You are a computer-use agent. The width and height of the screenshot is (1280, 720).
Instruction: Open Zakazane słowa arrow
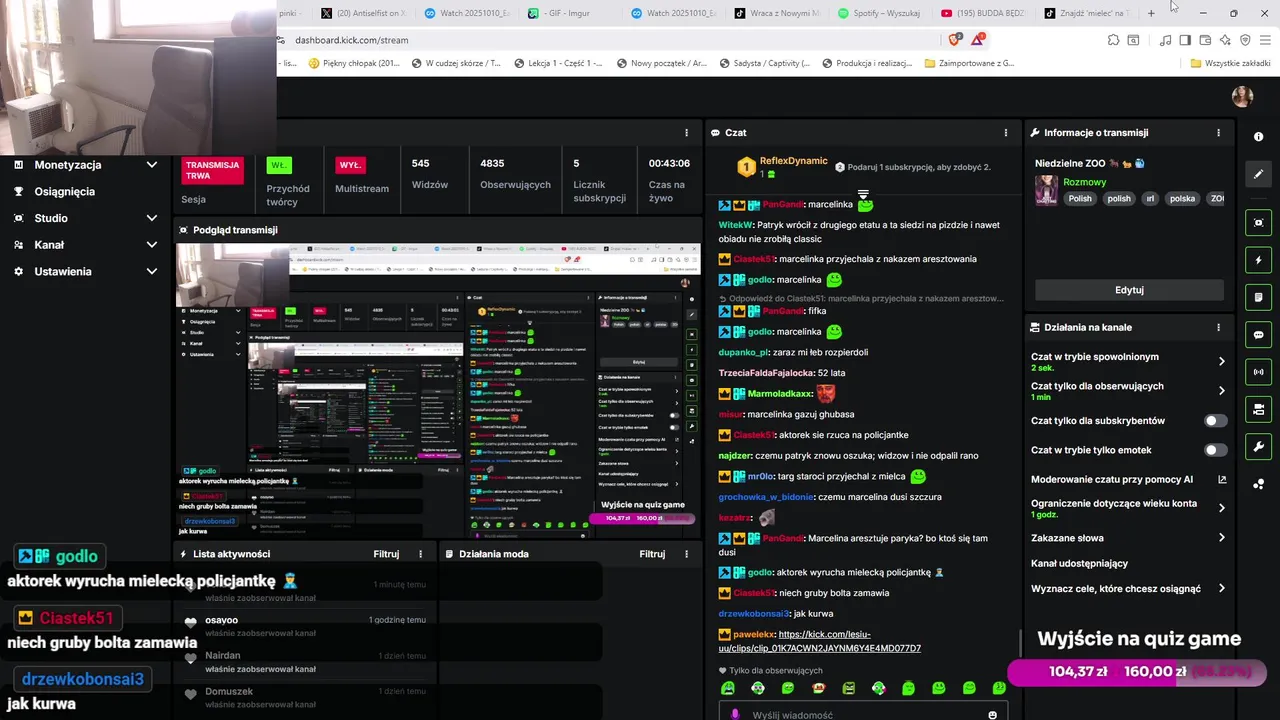(x=1221, y=537)
